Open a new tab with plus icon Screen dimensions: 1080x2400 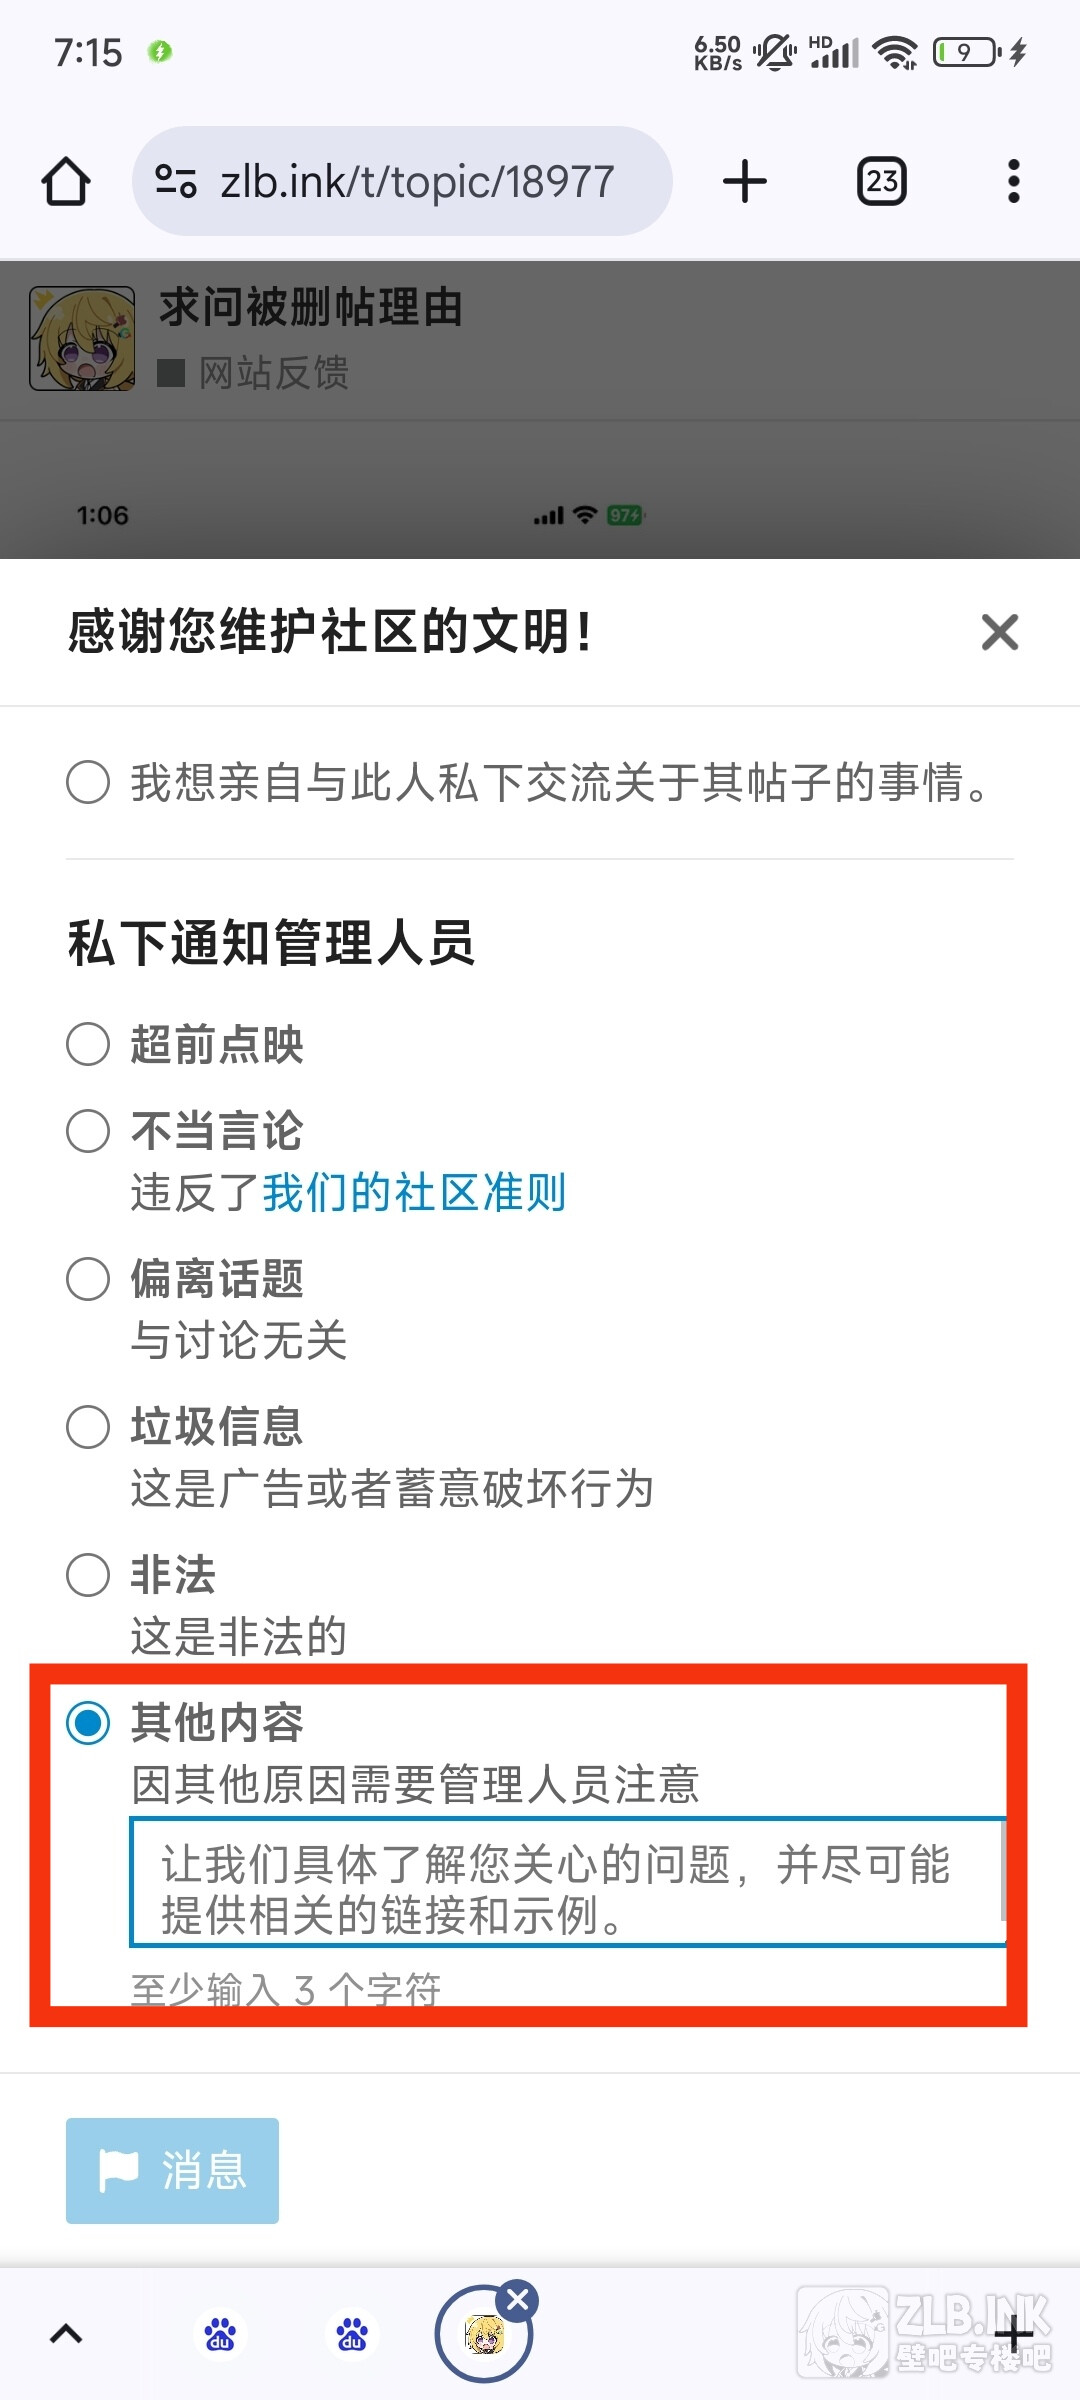pyautogui.click(x=745, y=182)
